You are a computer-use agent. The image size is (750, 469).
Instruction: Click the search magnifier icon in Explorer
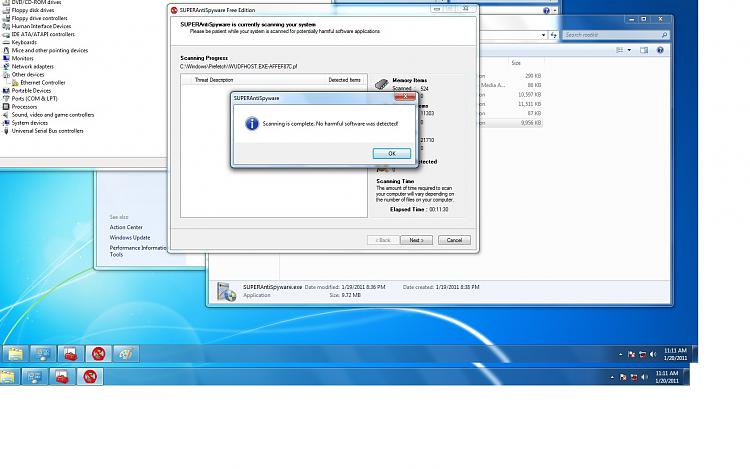tap(664, 35)
